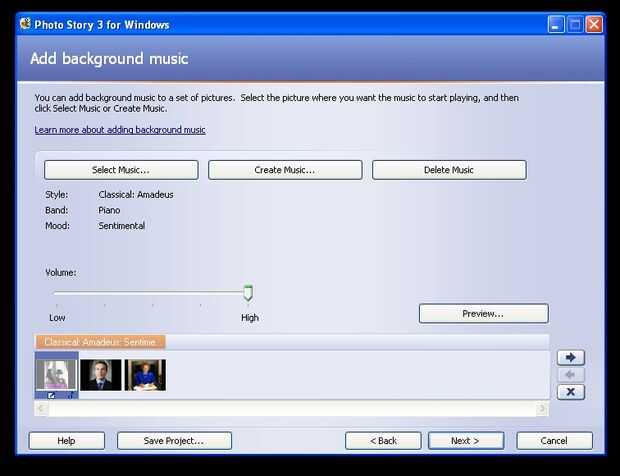
Task: Click the volume slider thumb
Action: pos(248,293)
